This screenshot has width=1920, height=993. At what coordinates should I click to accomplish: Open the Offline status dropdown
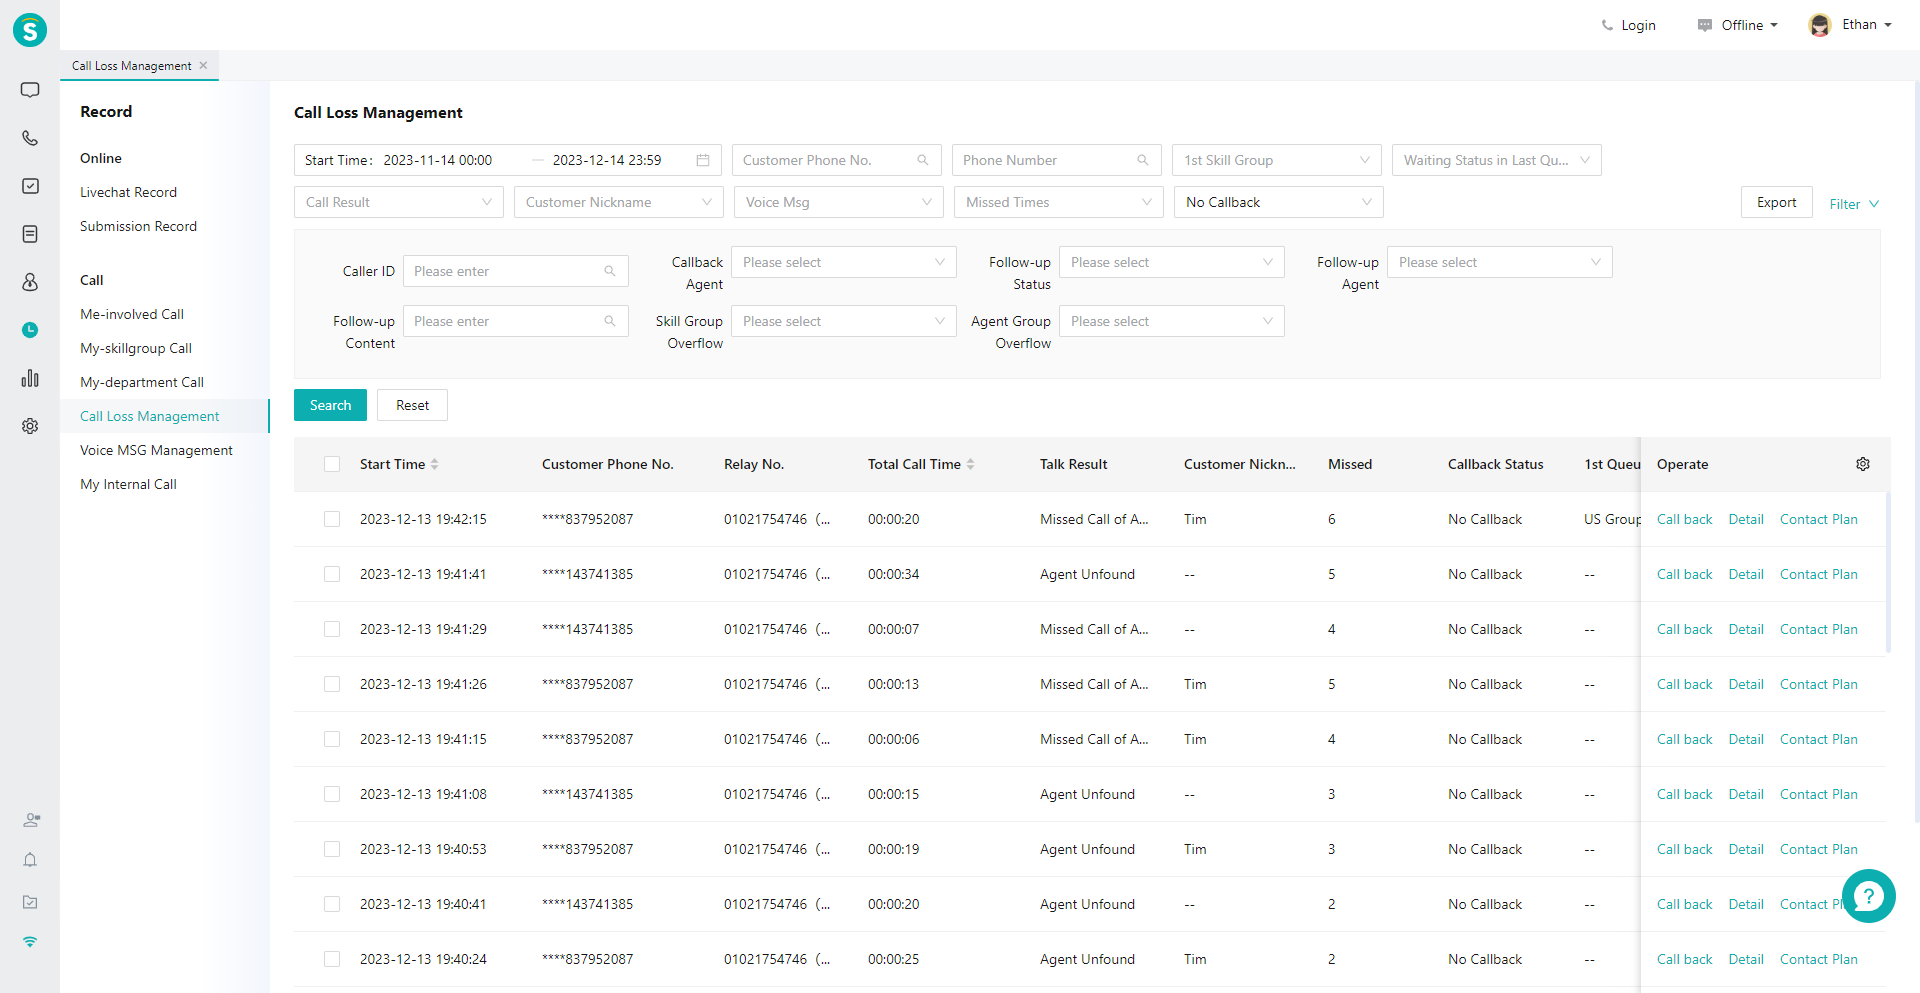(1738, 25)
